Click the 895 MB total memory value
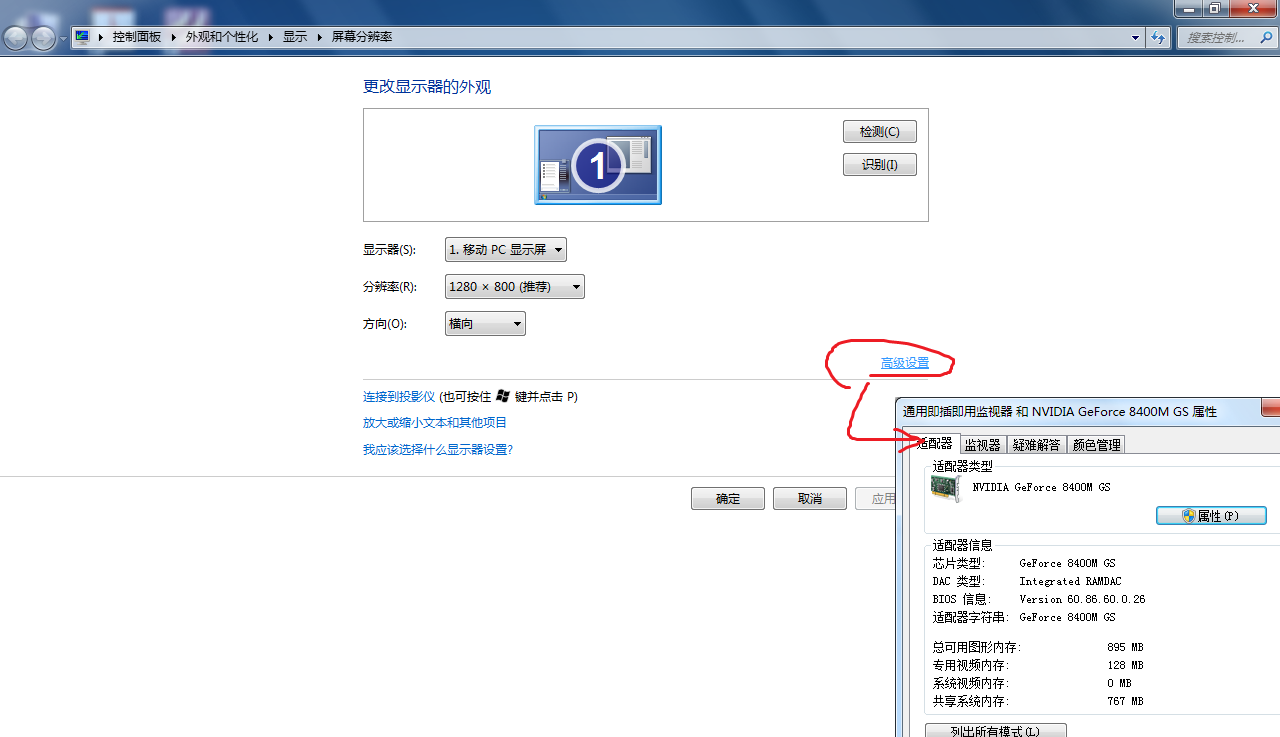This screenshot has width=1280, height=737. pos(1125,647)
